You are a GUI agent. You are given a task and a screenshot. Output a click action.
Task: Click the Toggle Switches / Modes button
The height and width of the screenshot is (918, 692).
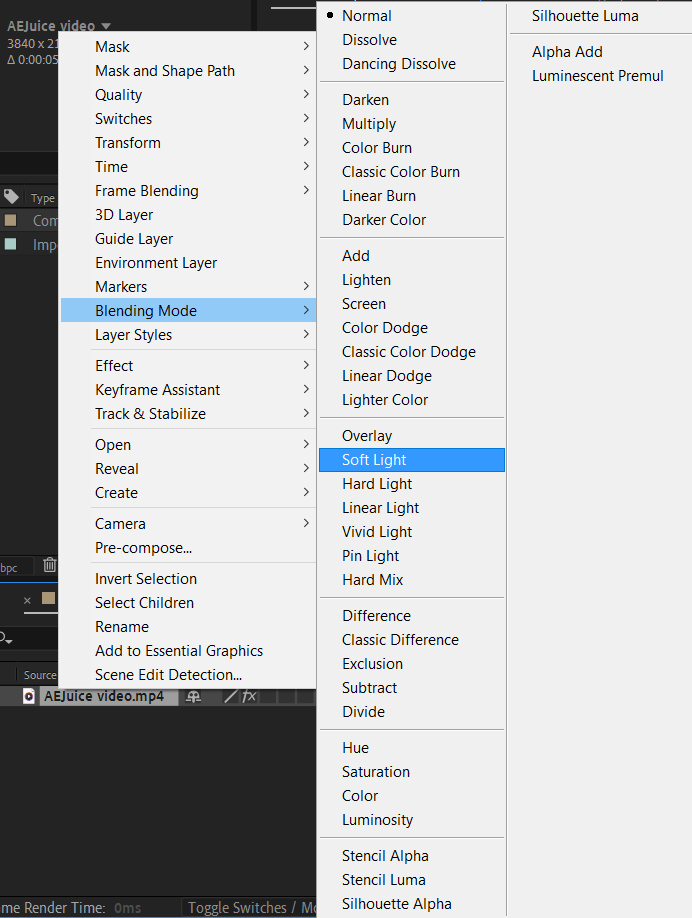point(252,908)
